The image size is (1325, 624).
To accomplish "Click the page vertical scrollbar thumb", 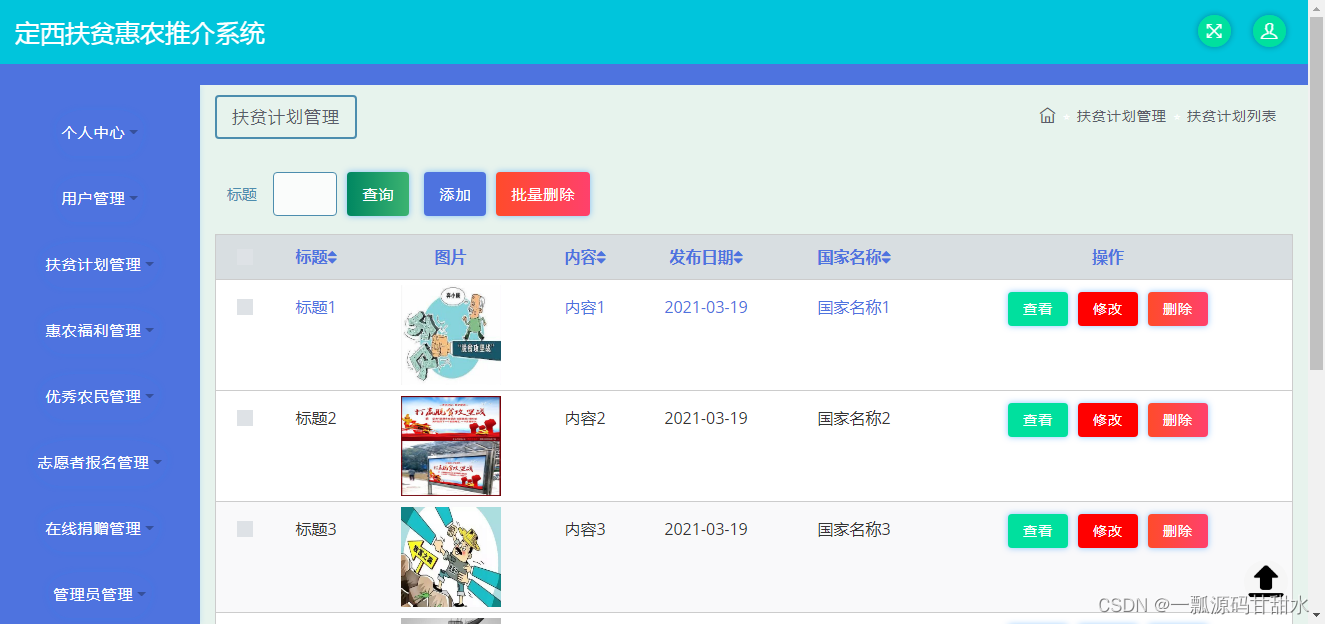I will point(1316,195).
